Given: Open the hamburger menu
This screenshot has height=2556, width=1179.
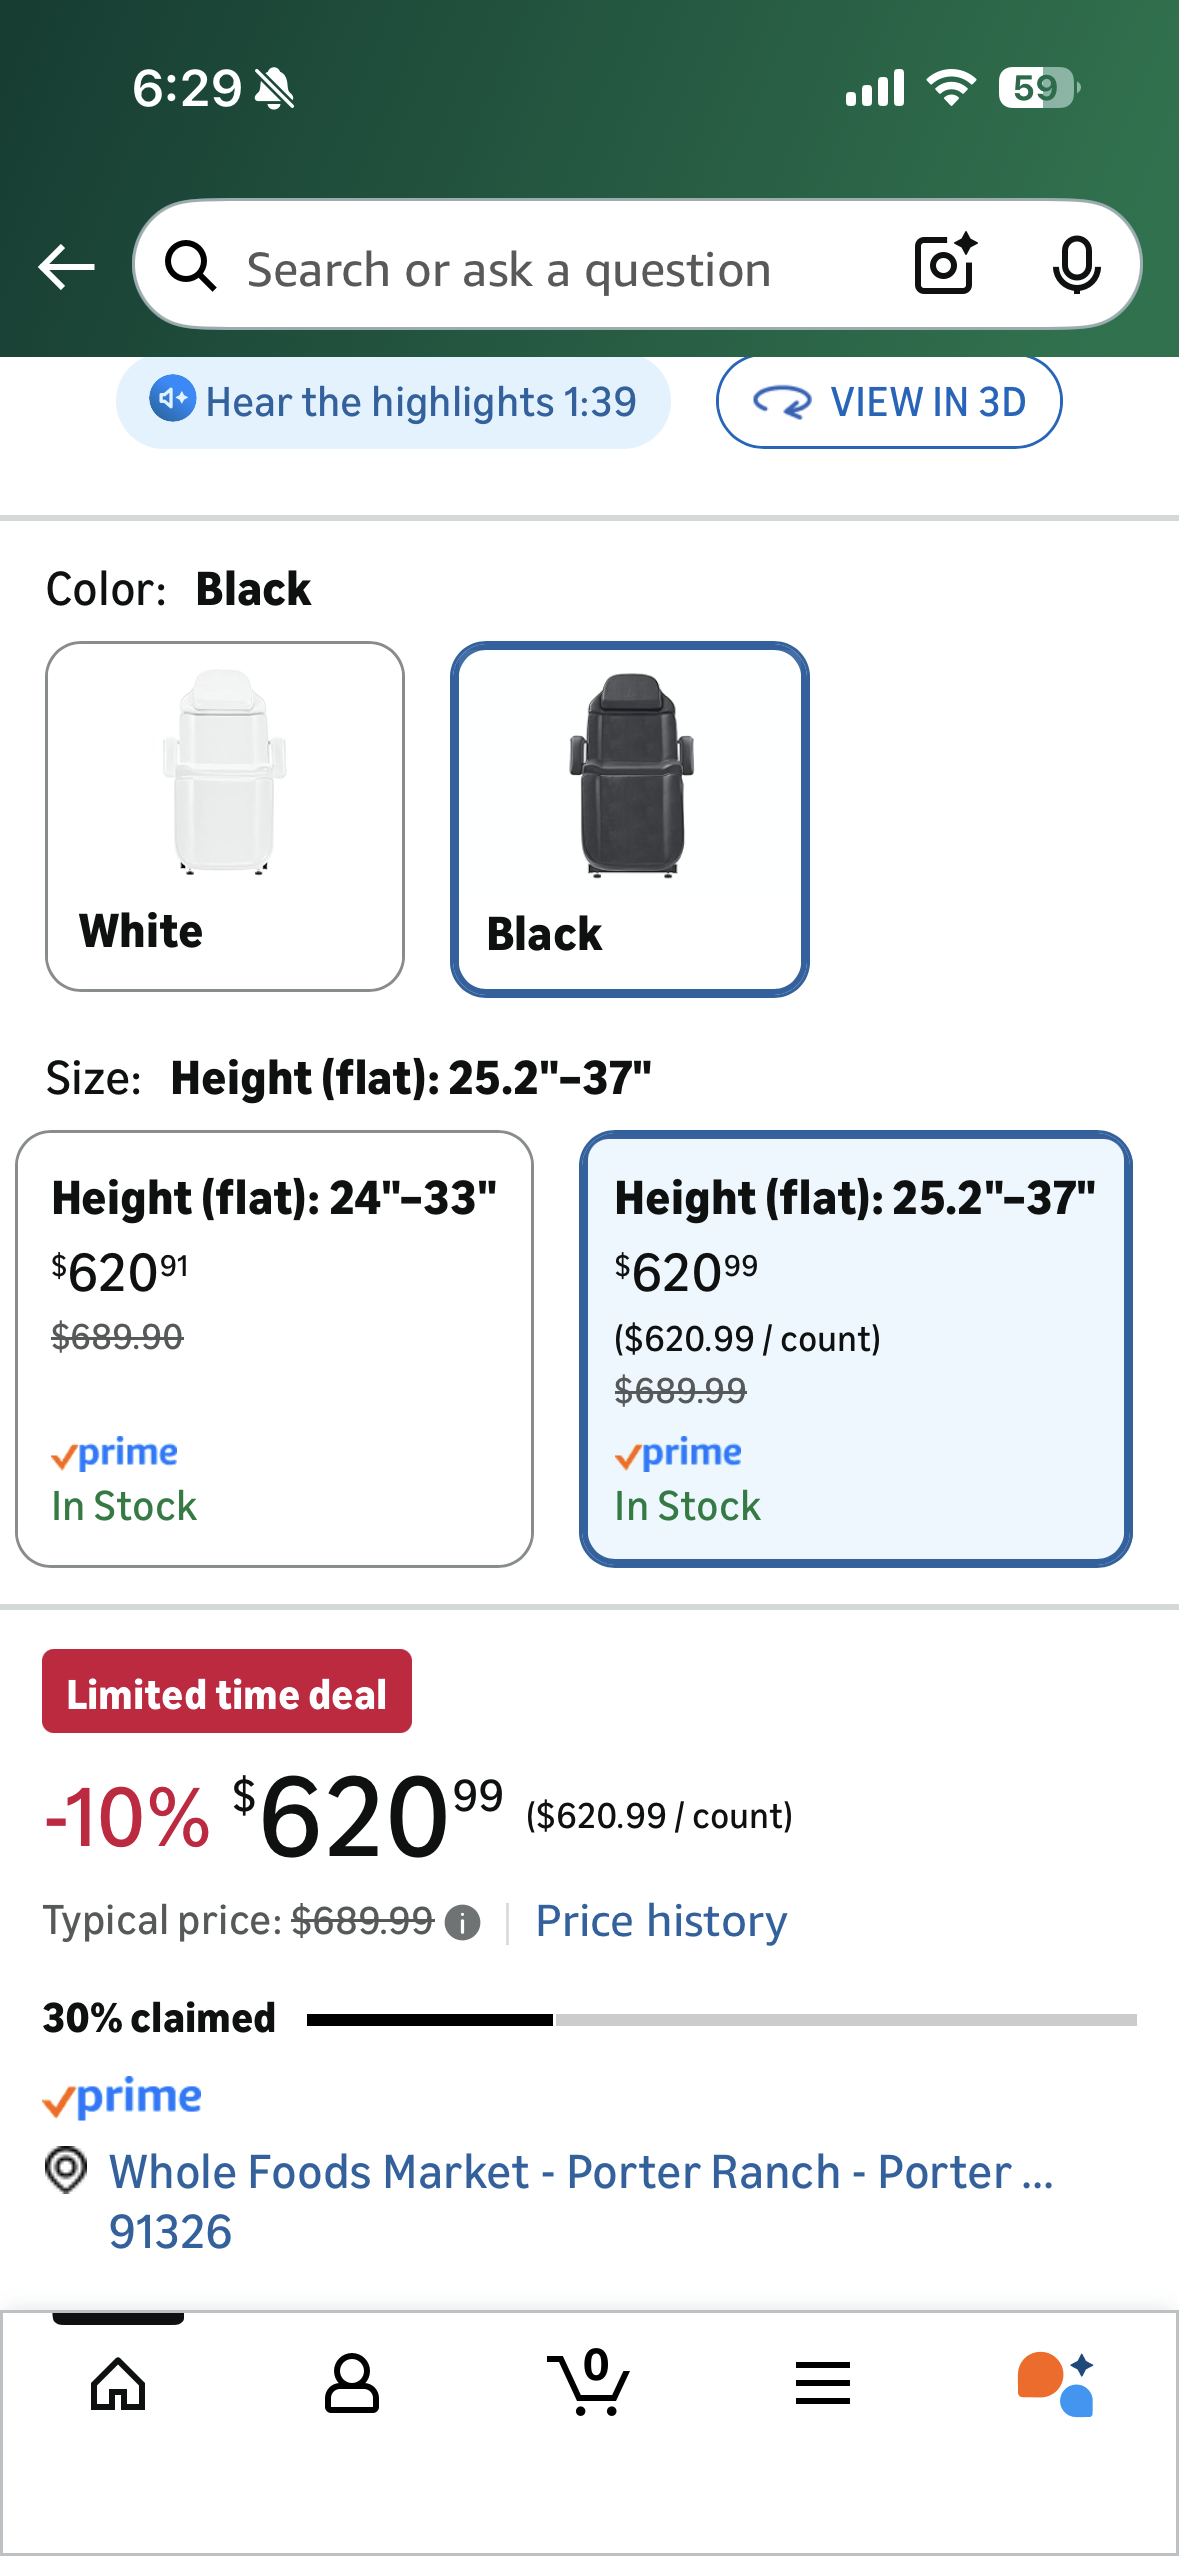Looking at the screenshot, I should click(x=822, y=2384).
